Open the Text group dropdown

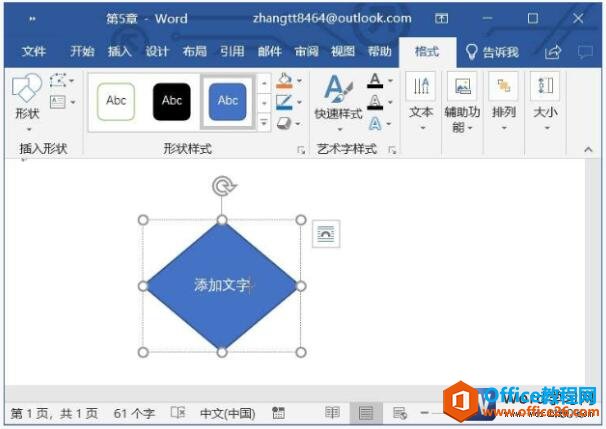click(421, 102)
